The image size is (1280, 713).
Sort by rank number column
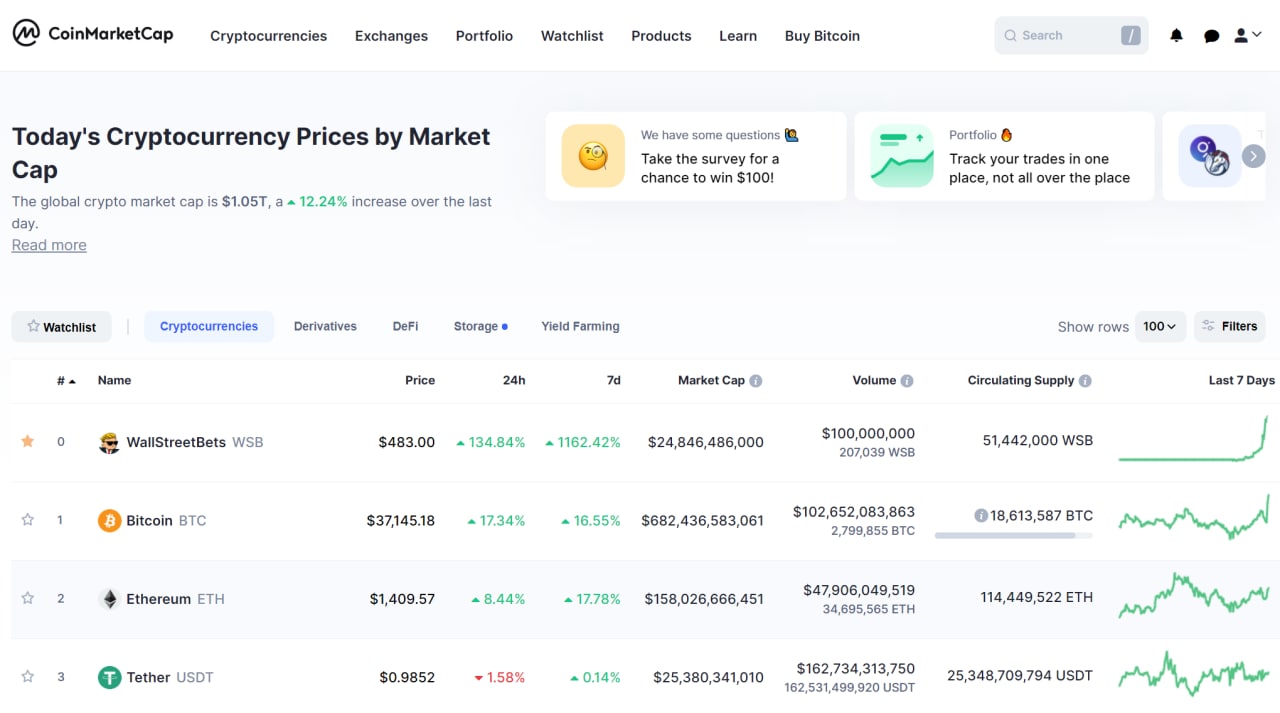tap(66, 381)
